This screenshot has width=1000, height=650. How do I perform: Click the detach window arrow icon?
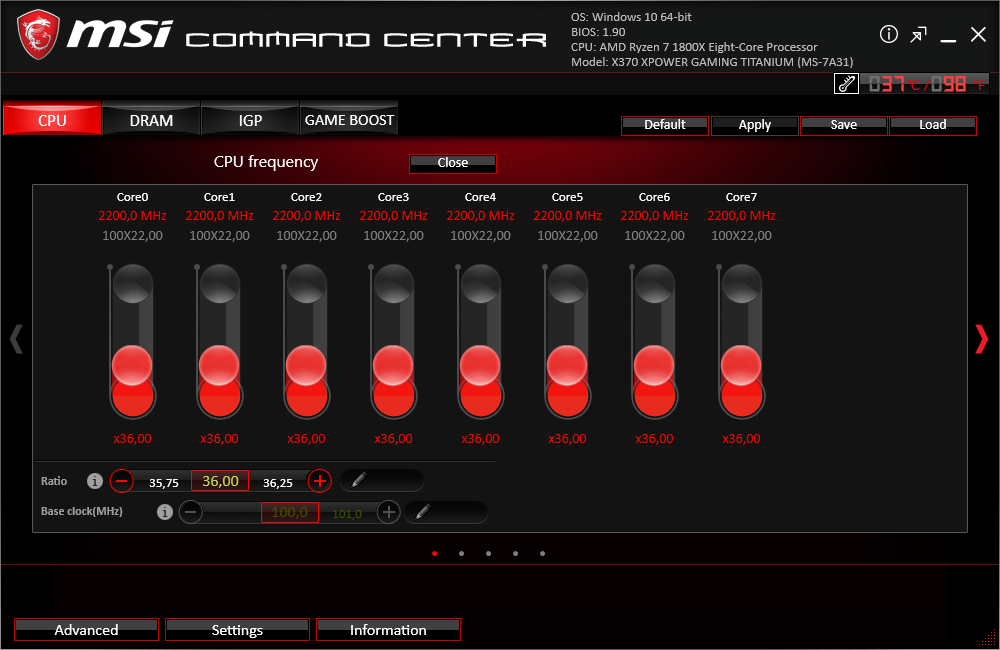click(918, 34)
